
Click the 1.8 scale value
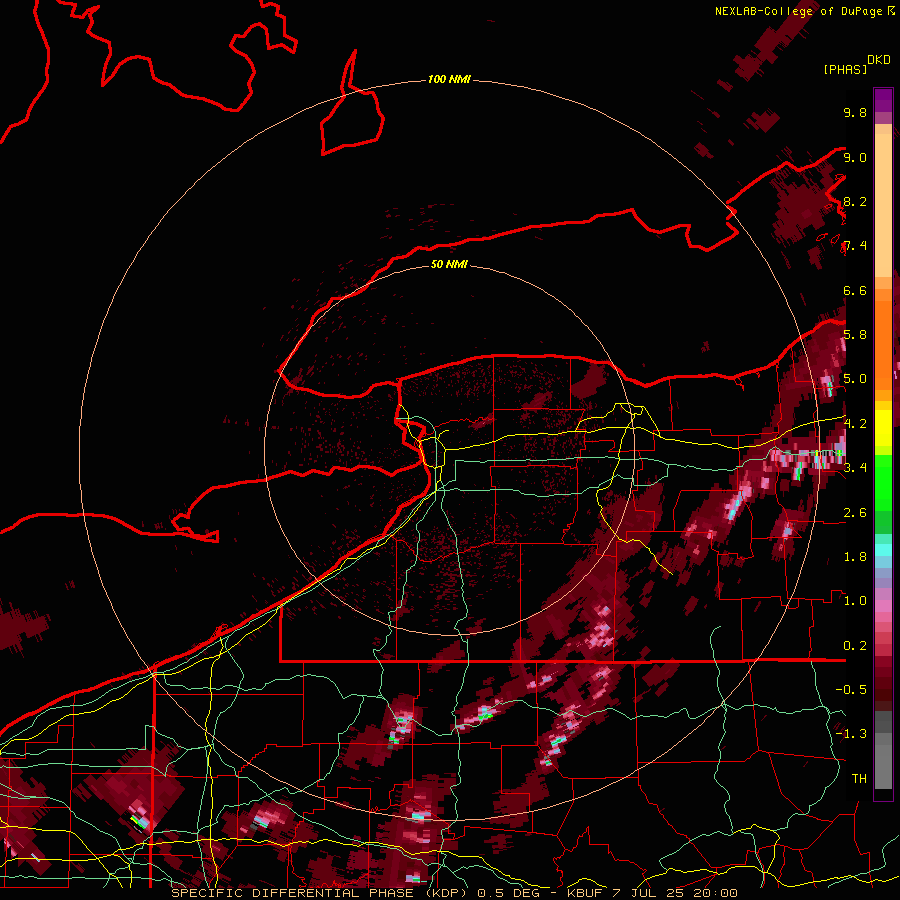coord(855,557)
